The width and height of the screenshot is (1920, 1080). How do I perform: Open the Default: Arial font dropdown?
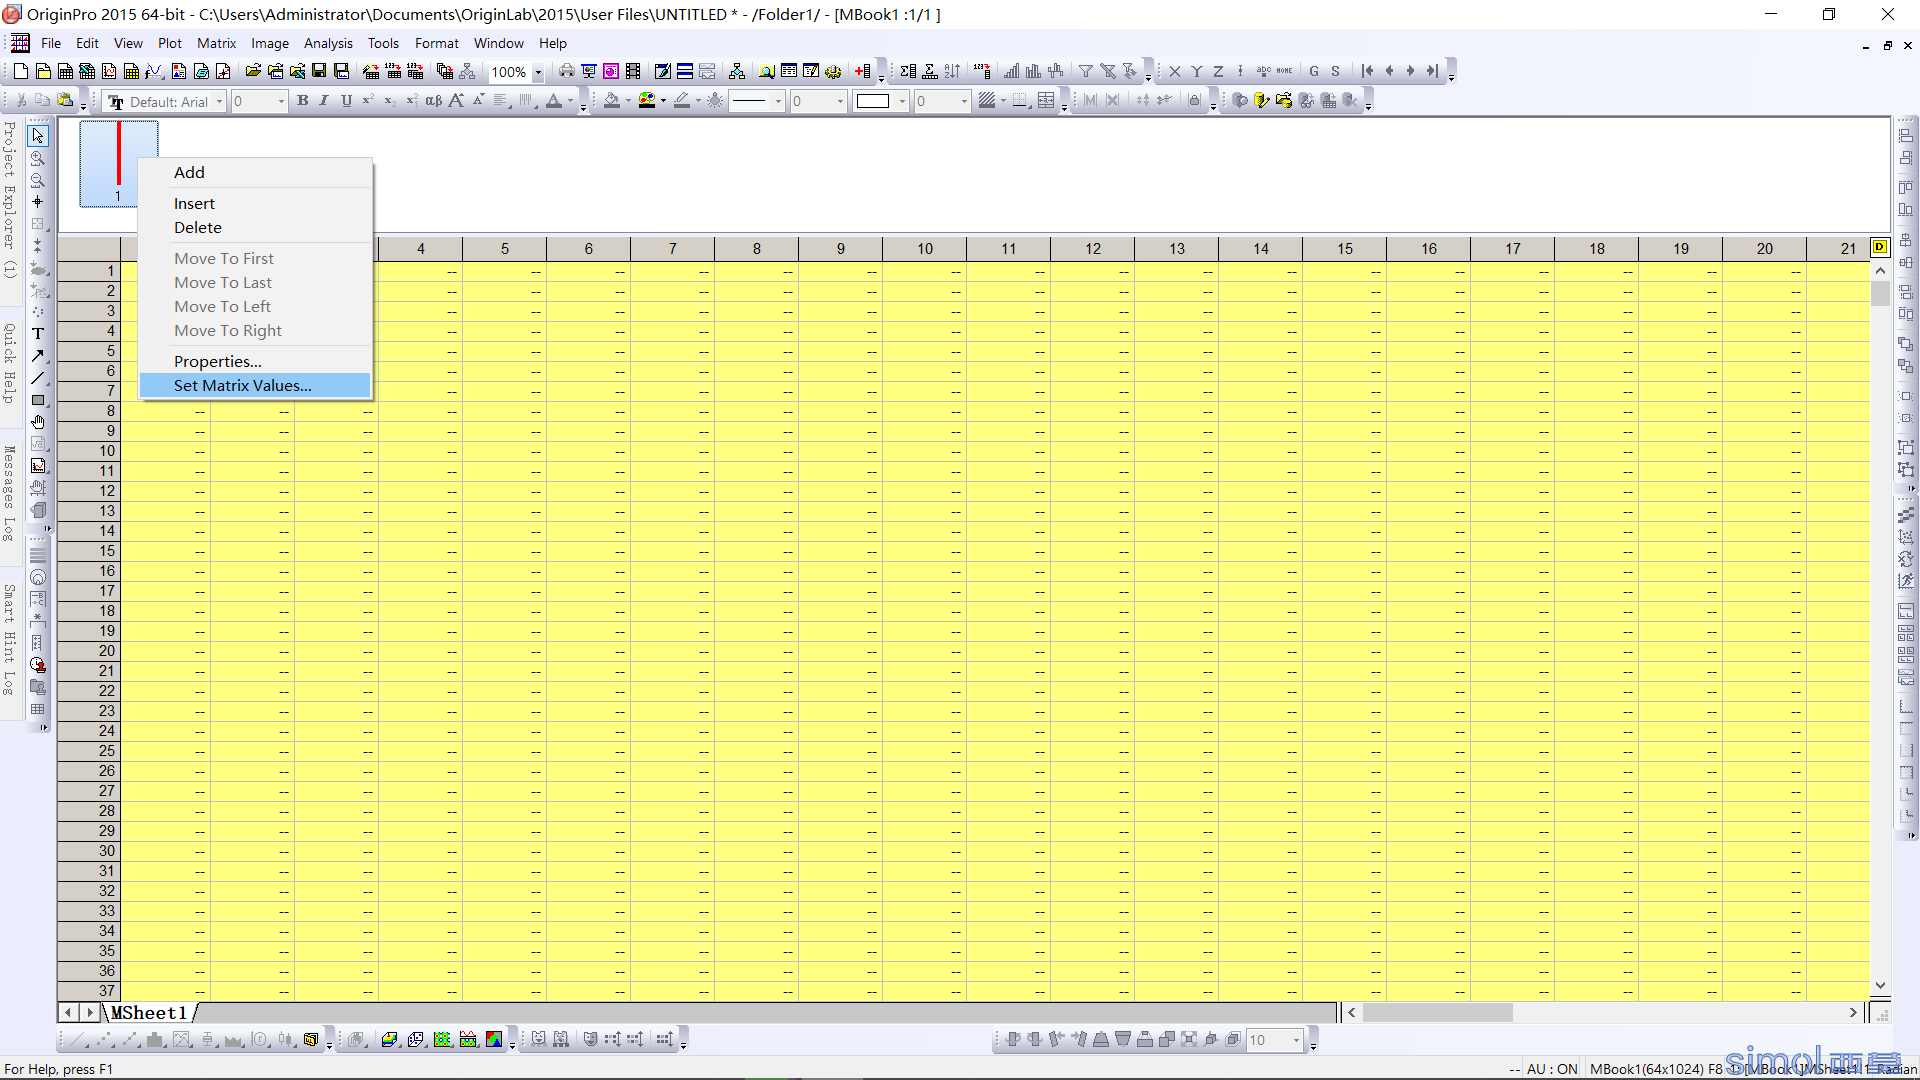[x=219, y=102]
